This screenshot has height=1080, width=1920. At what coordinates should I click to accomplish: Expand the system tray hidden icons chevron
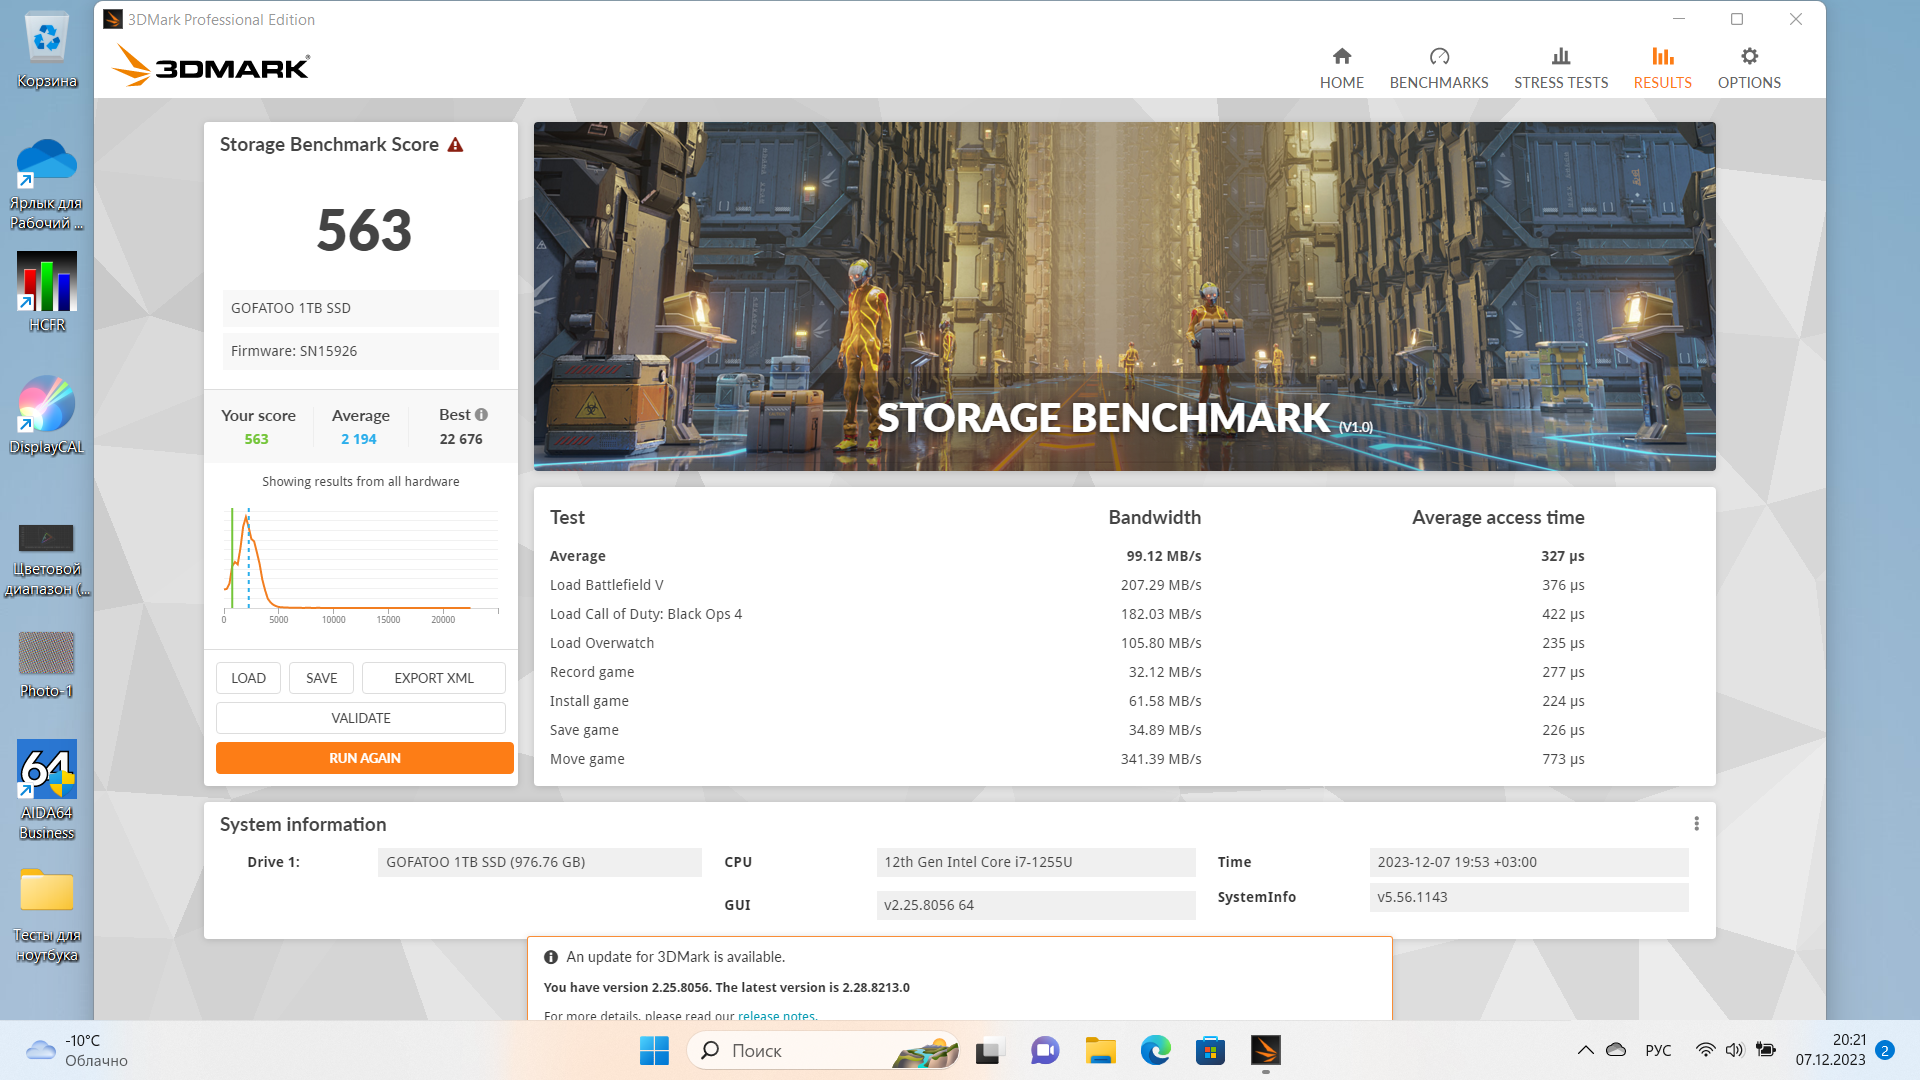[x=1585, y=1050]
